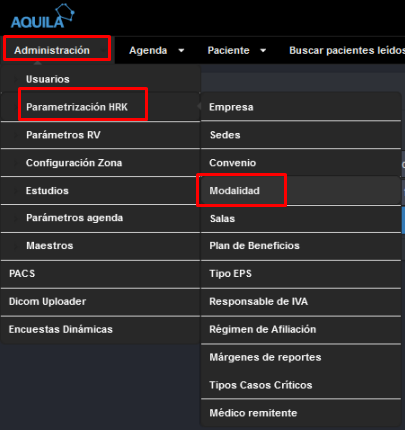The image size is (405, 430).
Task: Expand the Agenda dropdown arrow
Action: [x=181, y=51]
